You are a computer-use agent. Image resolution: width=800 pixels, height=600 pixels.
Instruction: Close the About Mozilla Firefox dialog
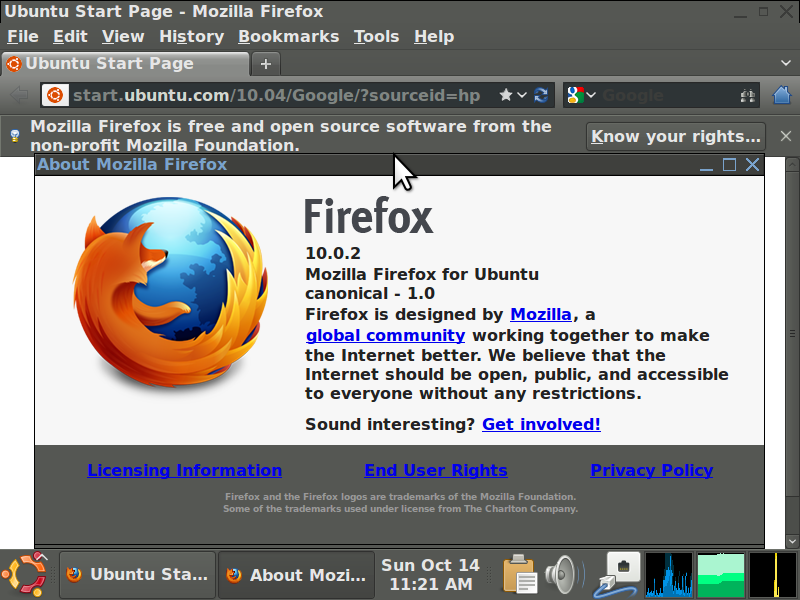(753, 165)
